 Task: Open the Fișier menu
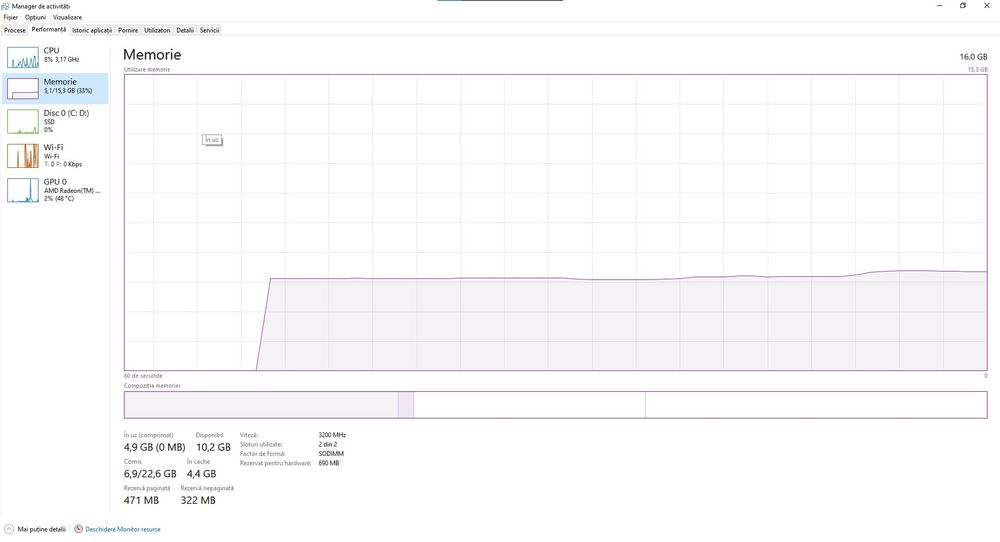click(x=11, y=17)
